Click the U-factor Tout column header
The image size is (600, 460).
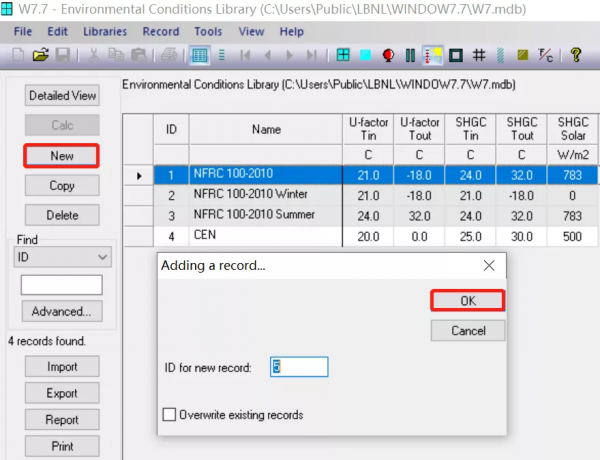419,129
